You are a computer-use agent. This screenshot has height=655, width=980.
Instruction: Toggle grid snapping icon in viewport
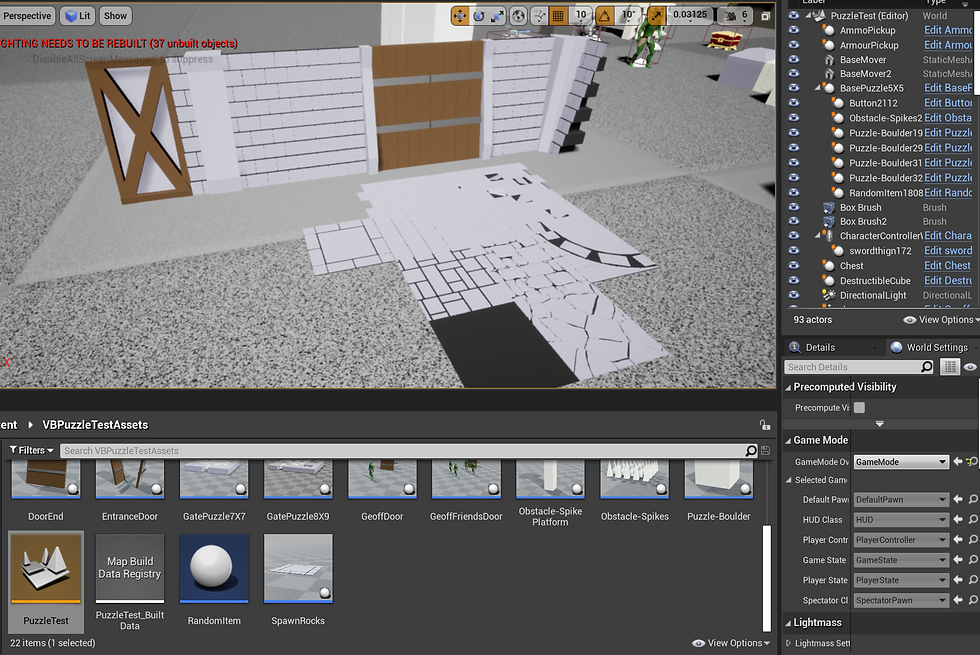coord(558,16)
